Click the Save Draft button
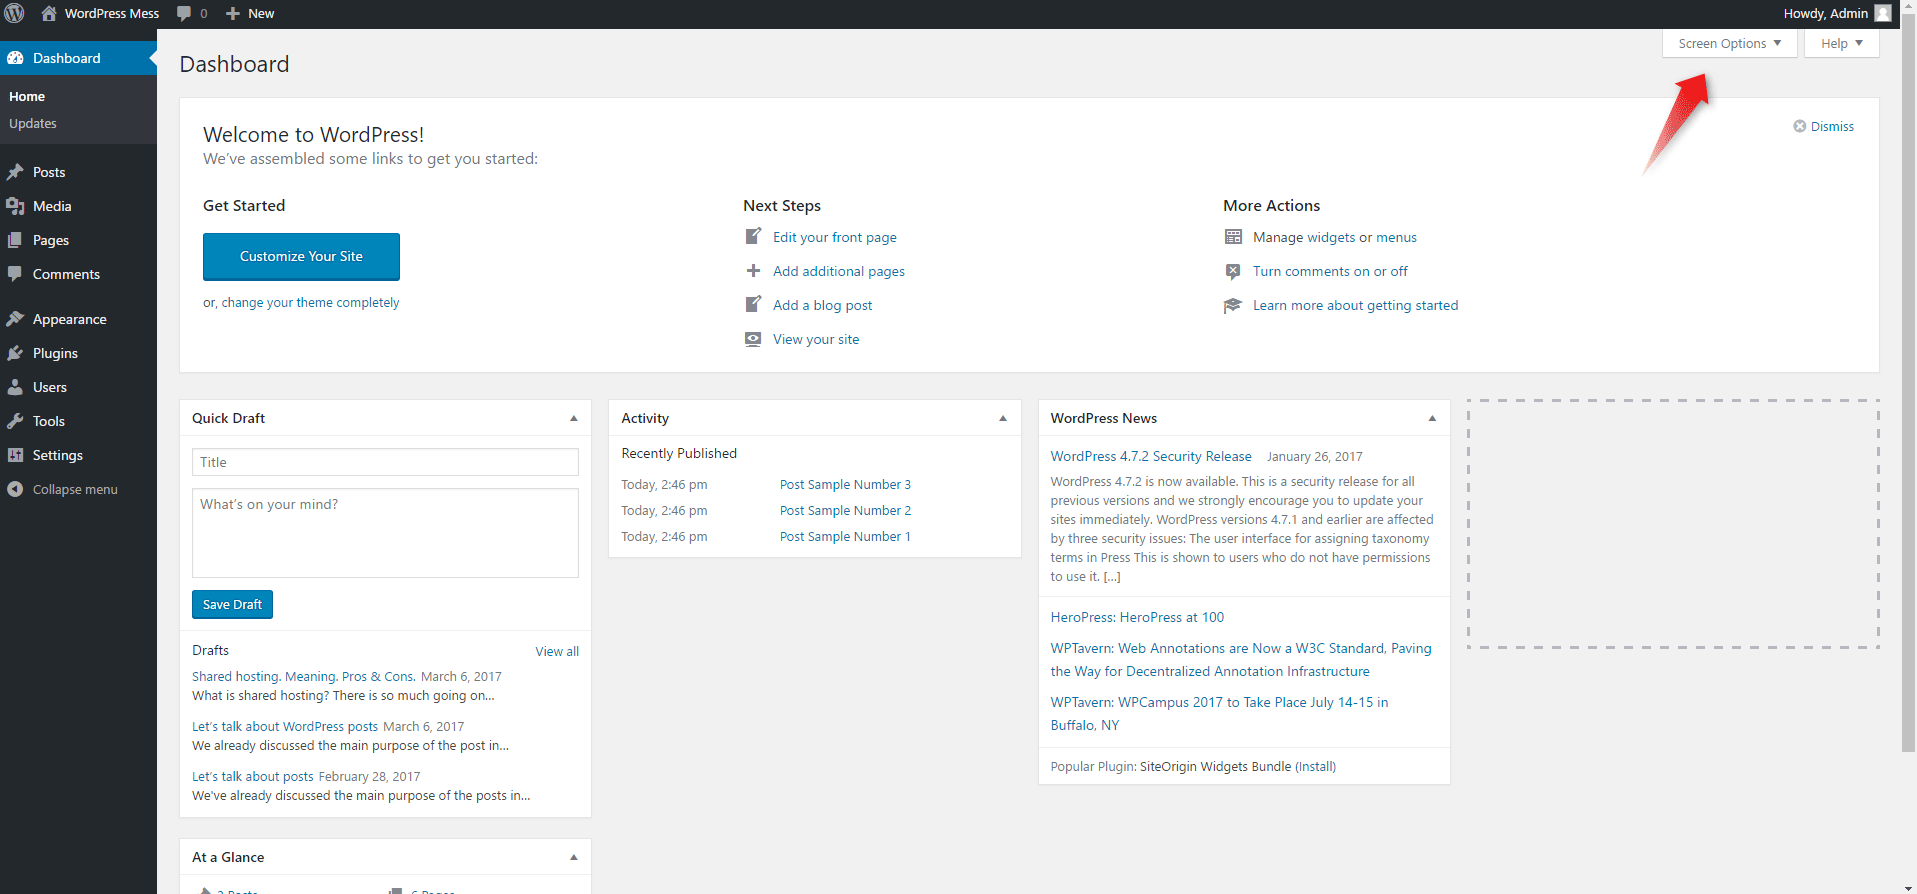1917x894 pixels. pos(232,605)
